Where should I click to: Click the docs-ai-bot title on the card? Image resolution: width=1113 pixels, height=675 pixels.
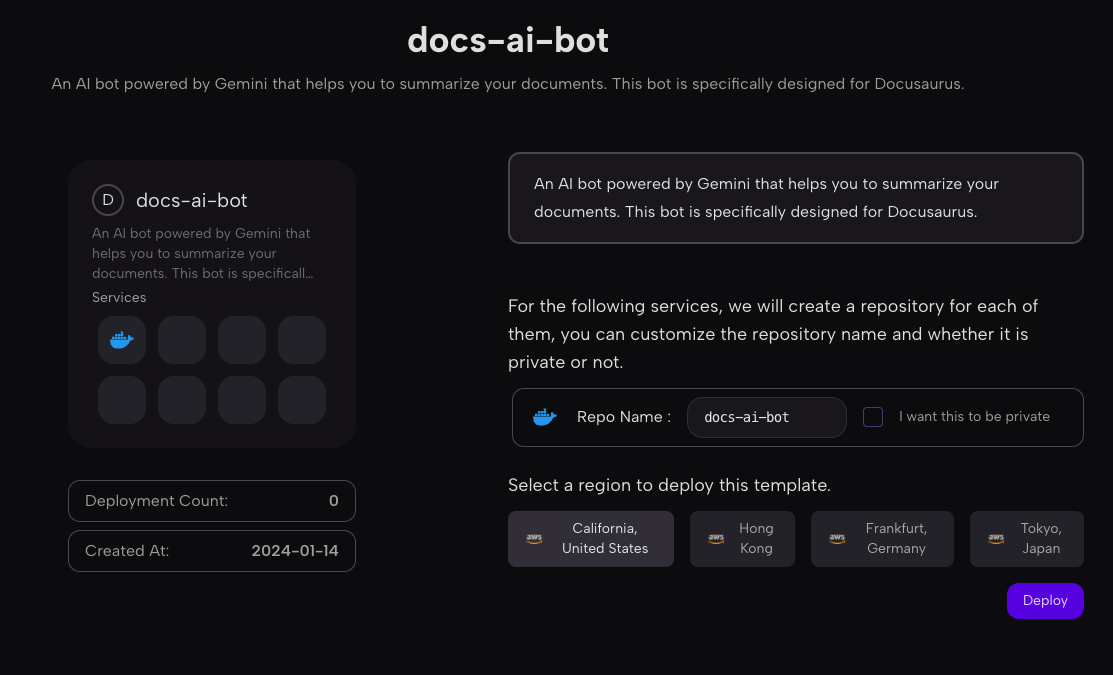click(x=192, y=200)
